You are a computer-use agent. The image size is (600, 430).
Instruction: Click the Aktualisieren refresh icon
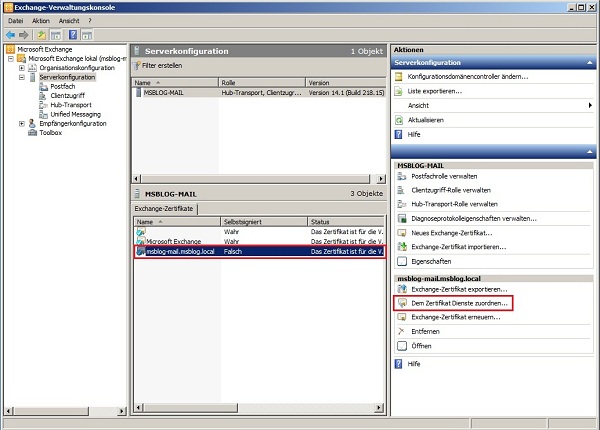(399, 120)
